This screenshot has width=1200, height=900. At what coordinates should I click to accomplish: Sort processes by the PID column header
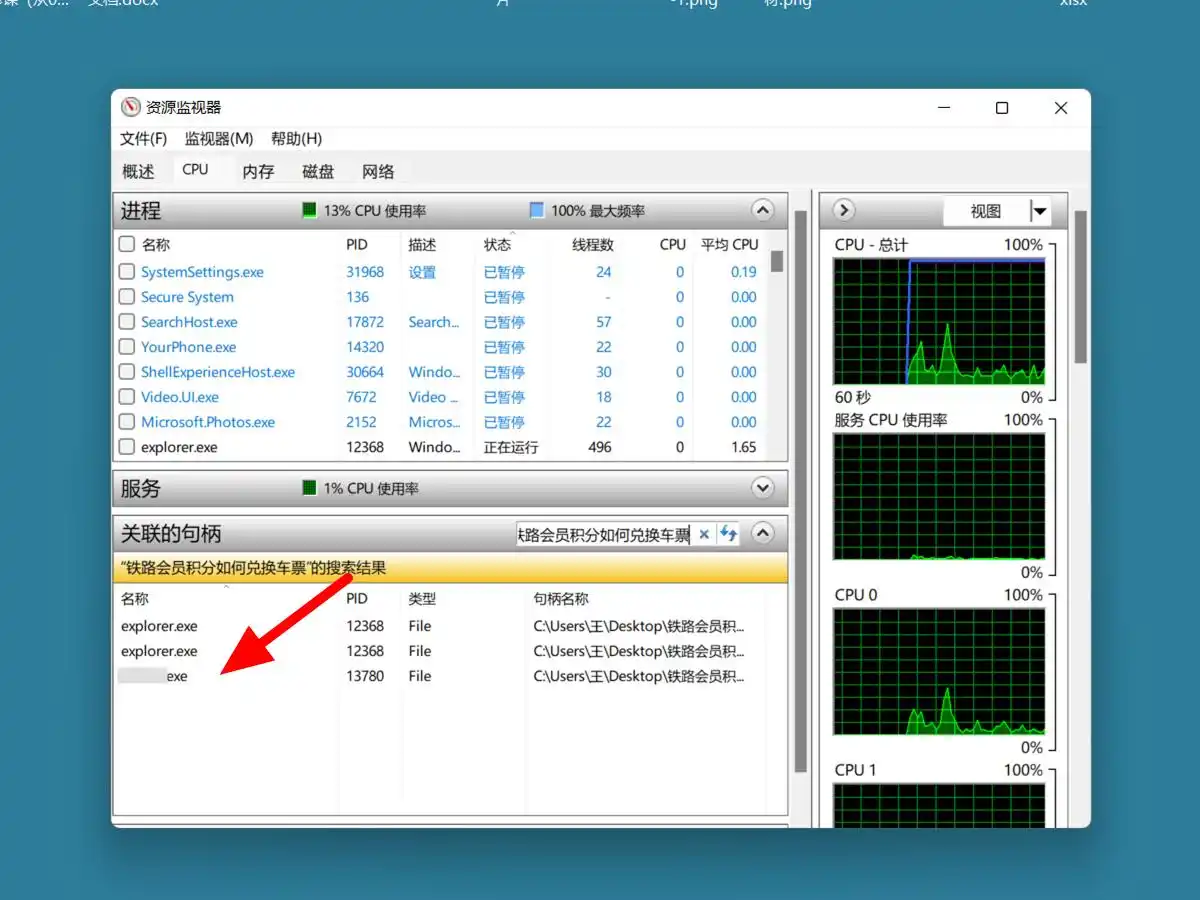[x=357, y=244]
